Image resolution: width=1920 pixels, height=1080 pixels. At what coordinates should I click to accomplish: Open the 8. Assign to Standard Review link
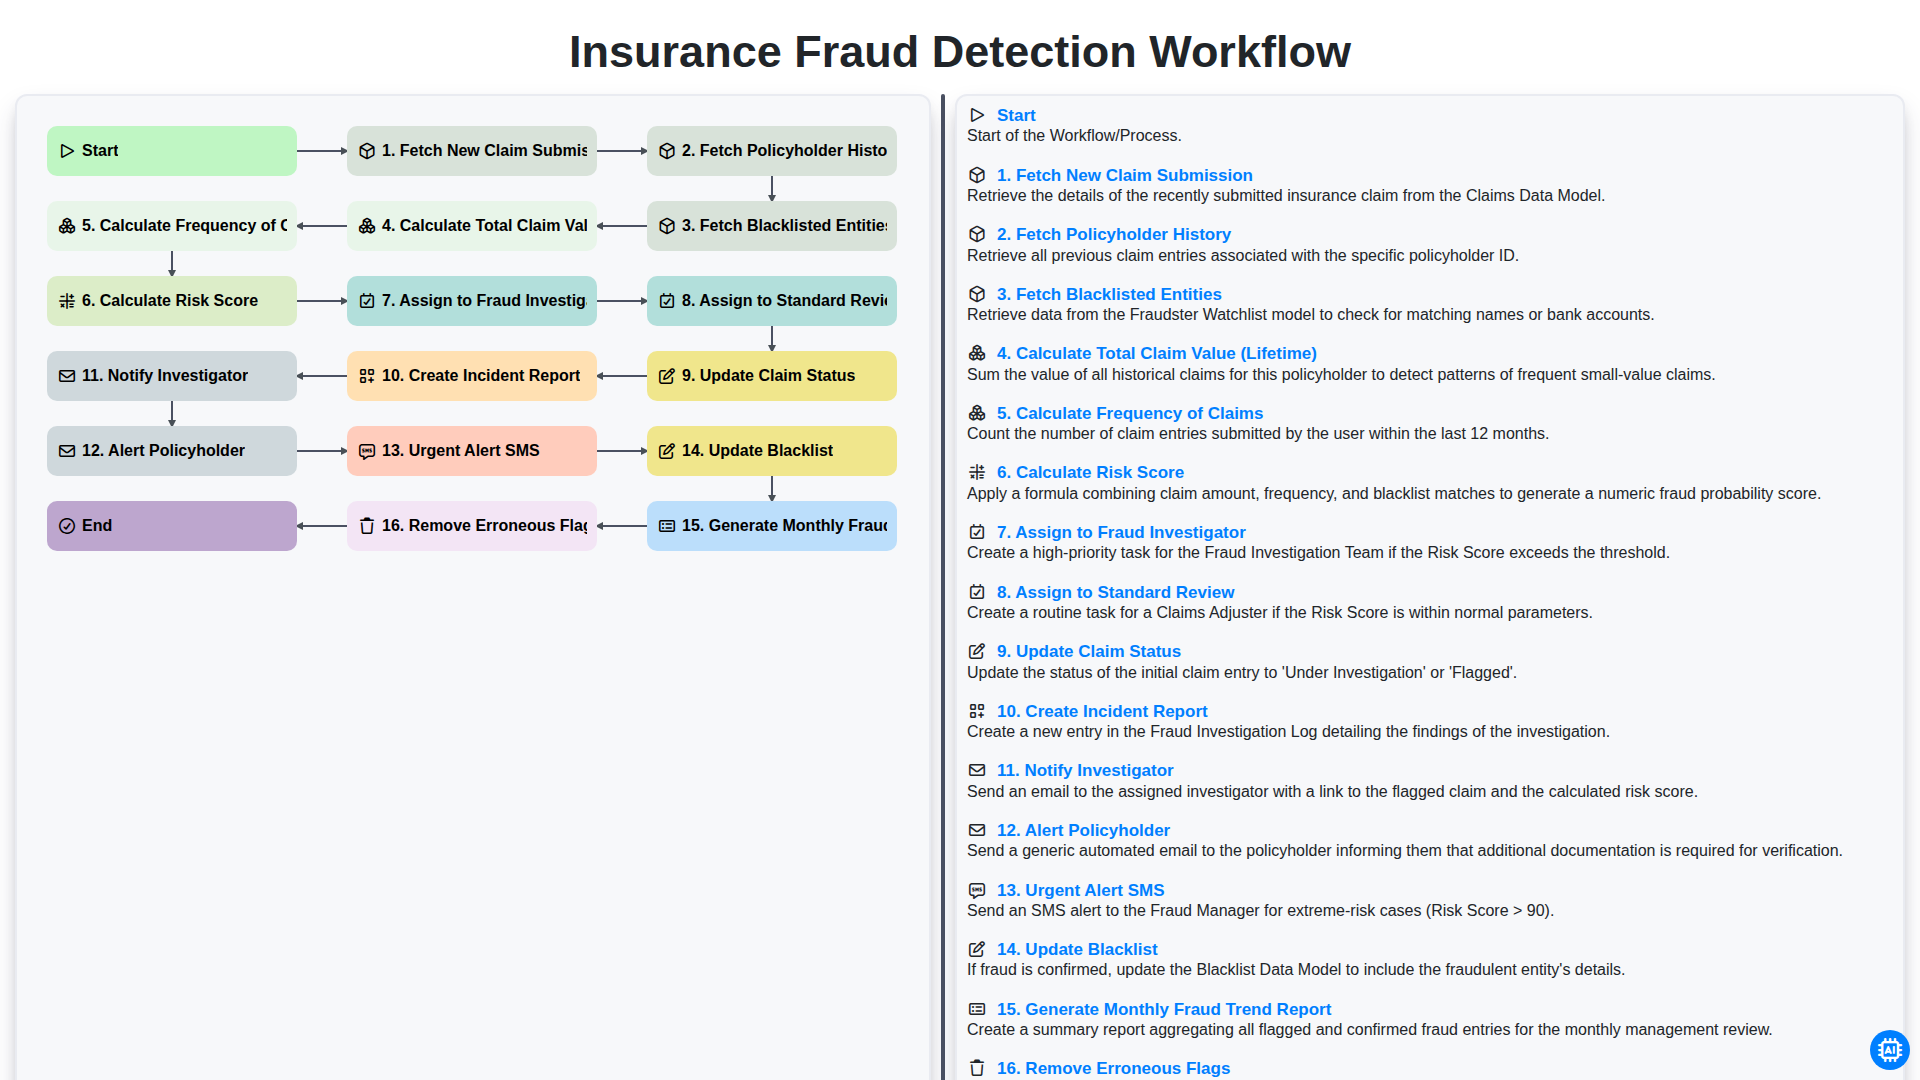(x=1115, y=592)
